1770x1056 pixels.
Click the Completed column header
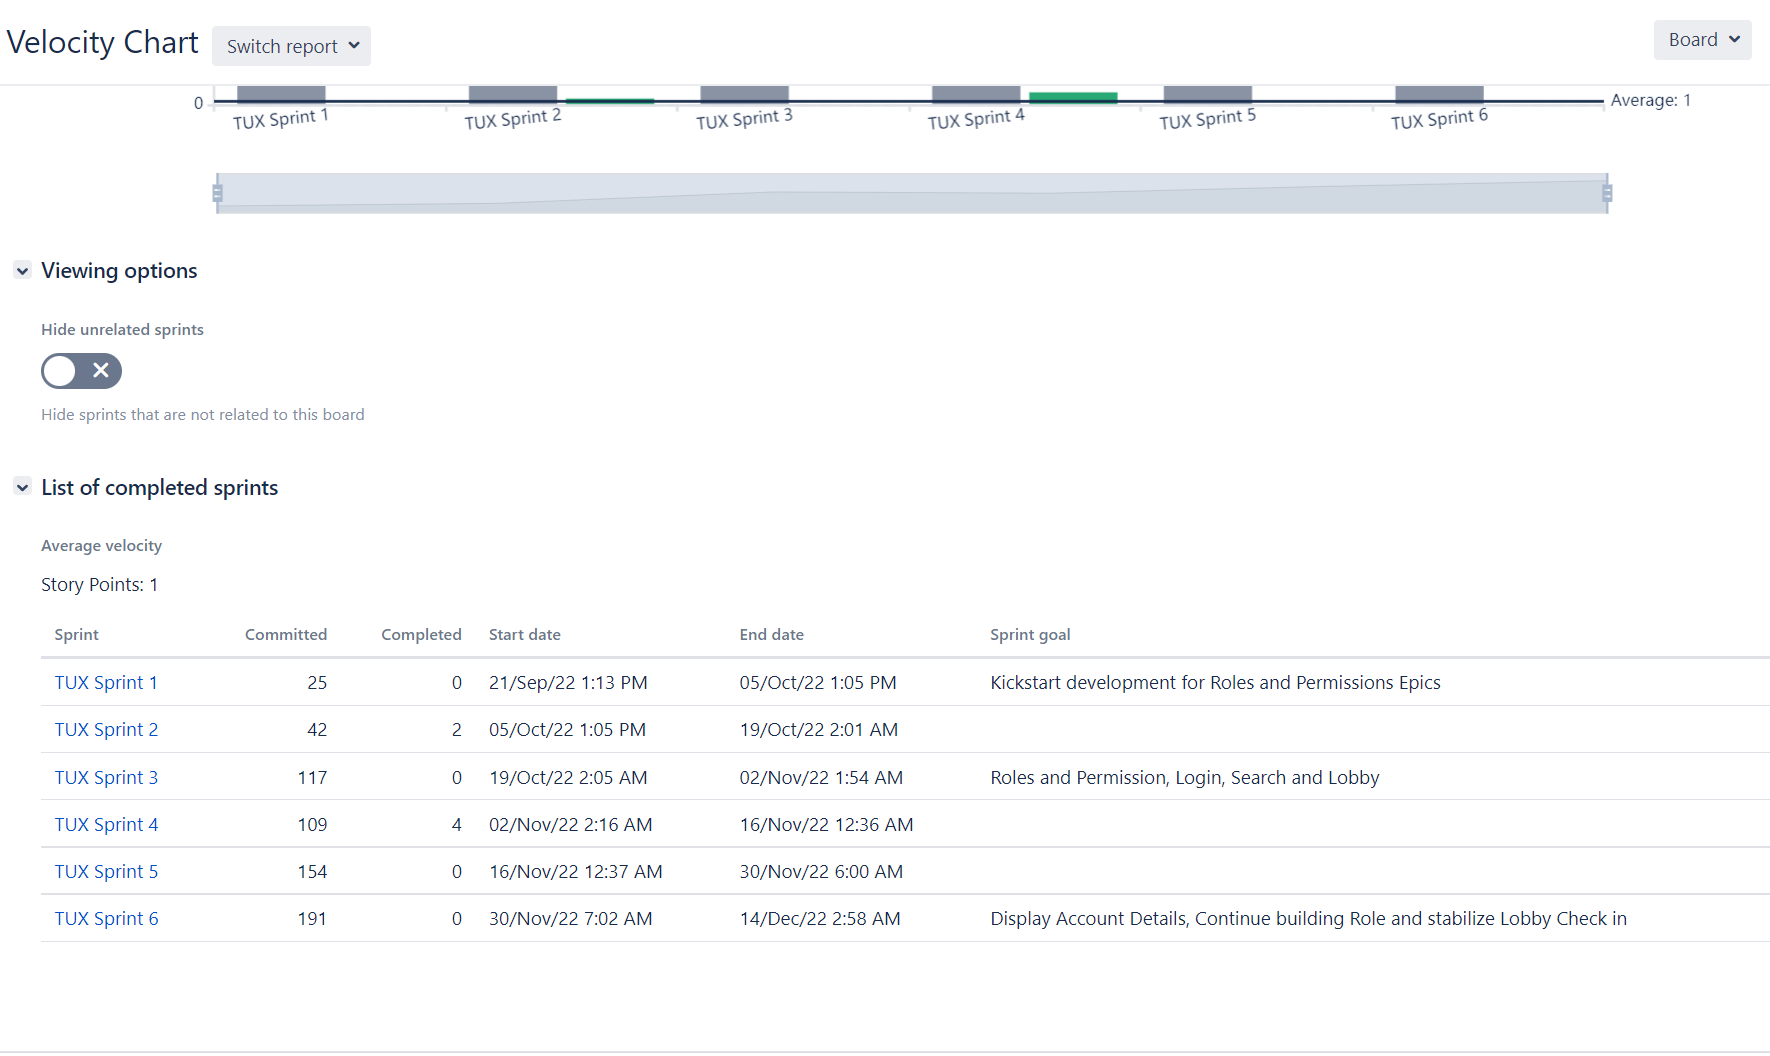pos(421,635)
